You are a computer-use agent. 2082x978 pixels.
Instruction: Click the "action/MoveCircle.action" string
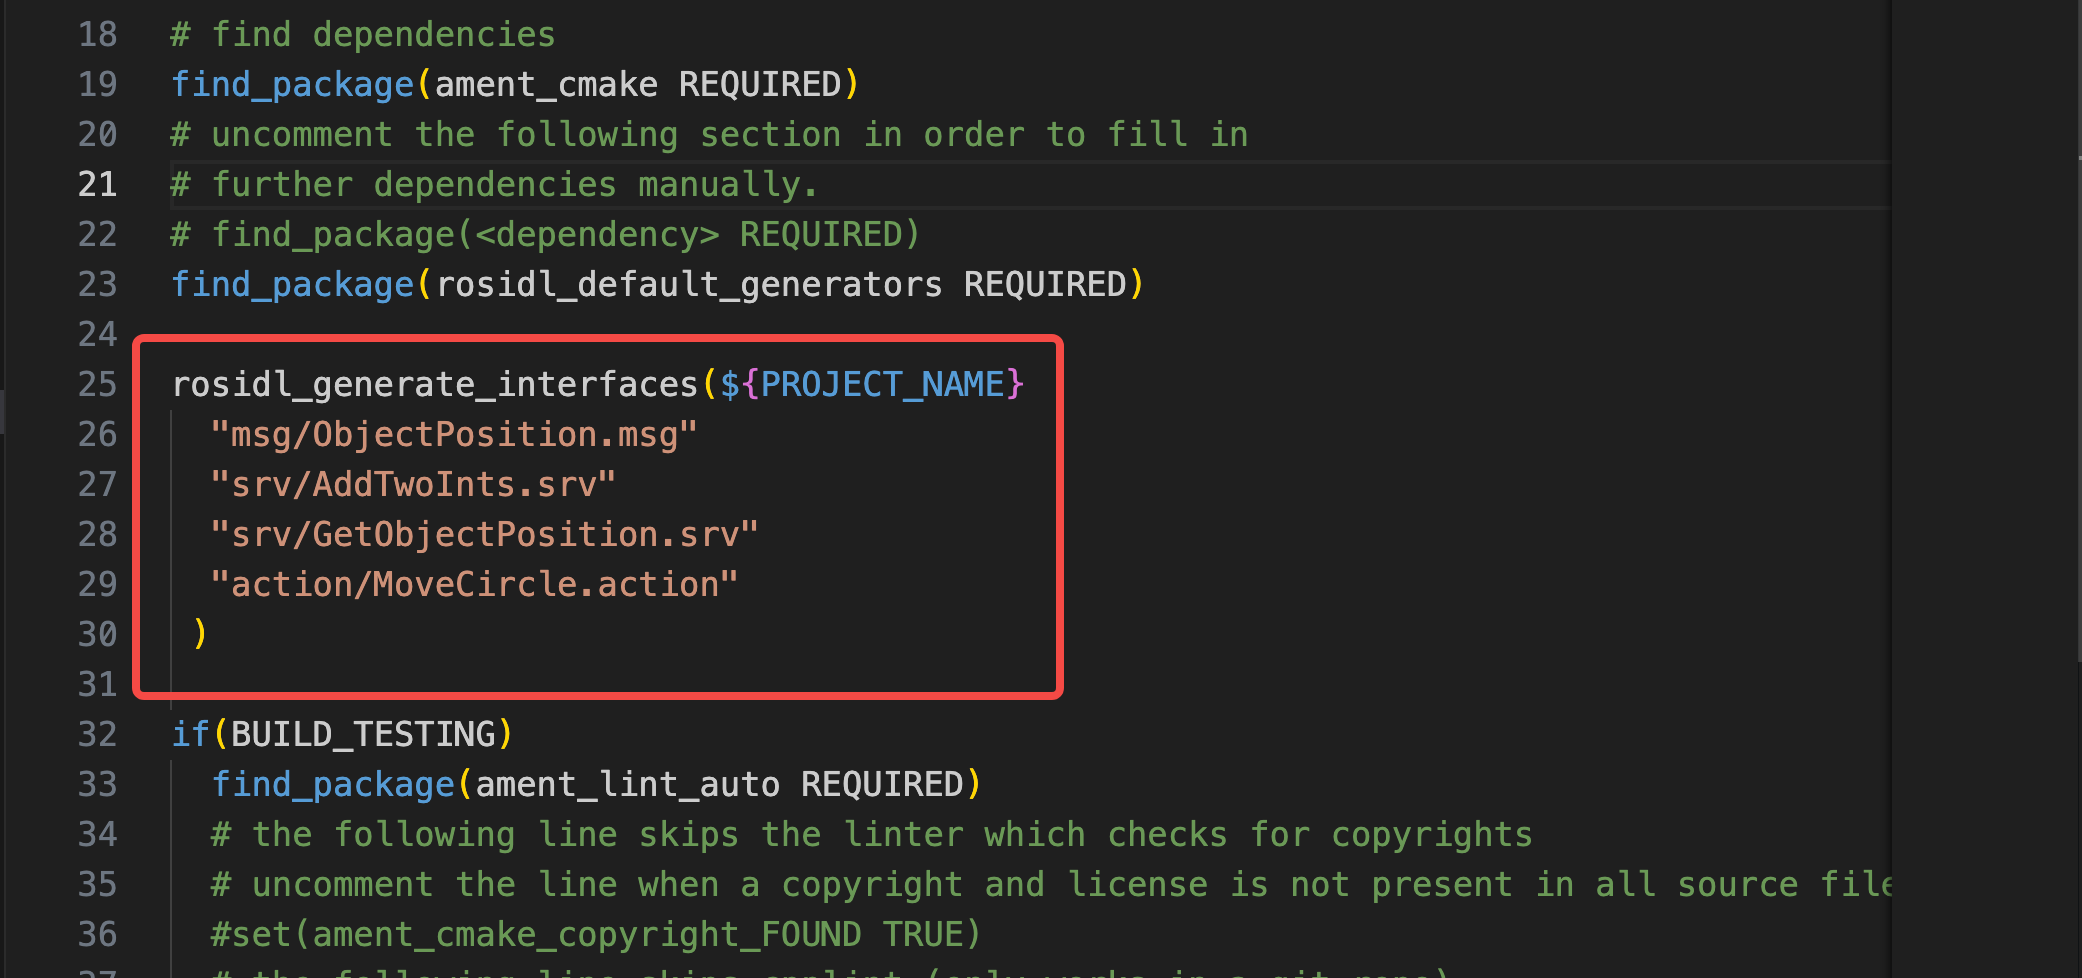point(474,585)
